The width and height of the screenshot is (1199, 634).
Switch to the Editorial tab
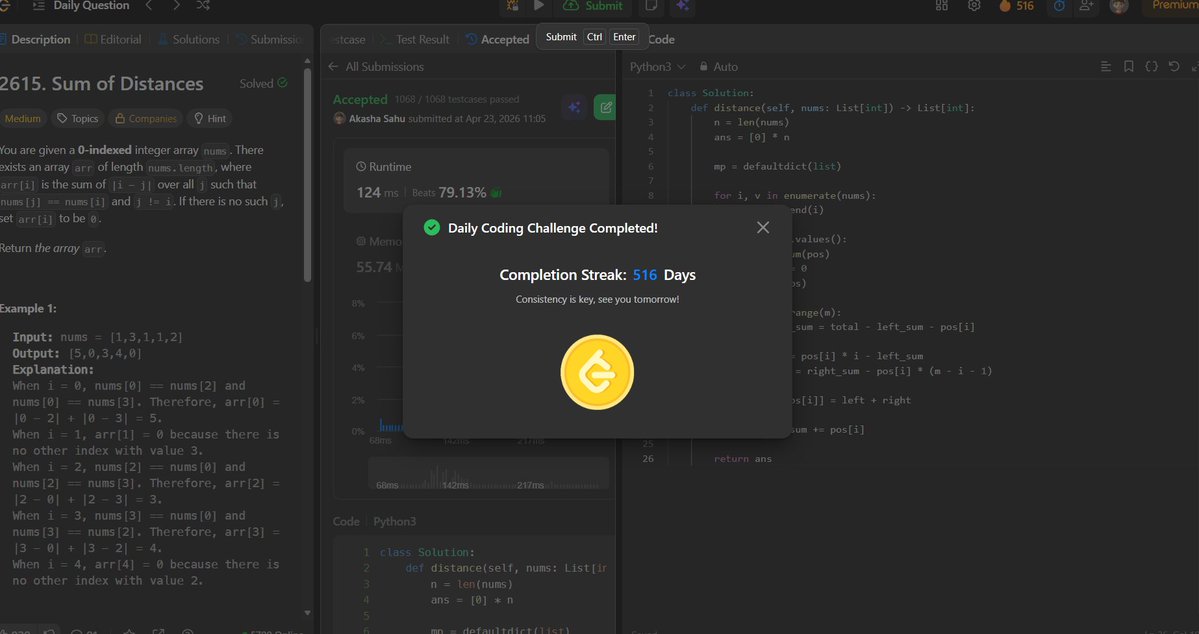click(113, 40)
